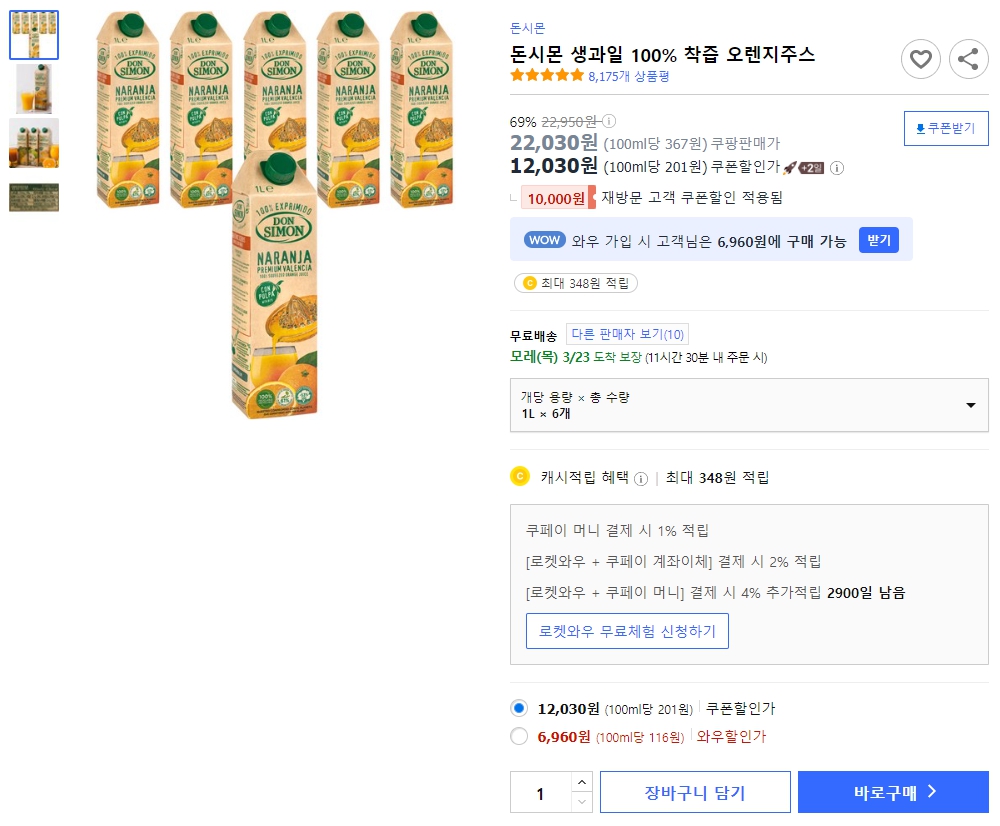The width and height of the screenshot is (1000, 826).
Task: Click the 바로구매 purchase button
Action: tap(893, 789)
